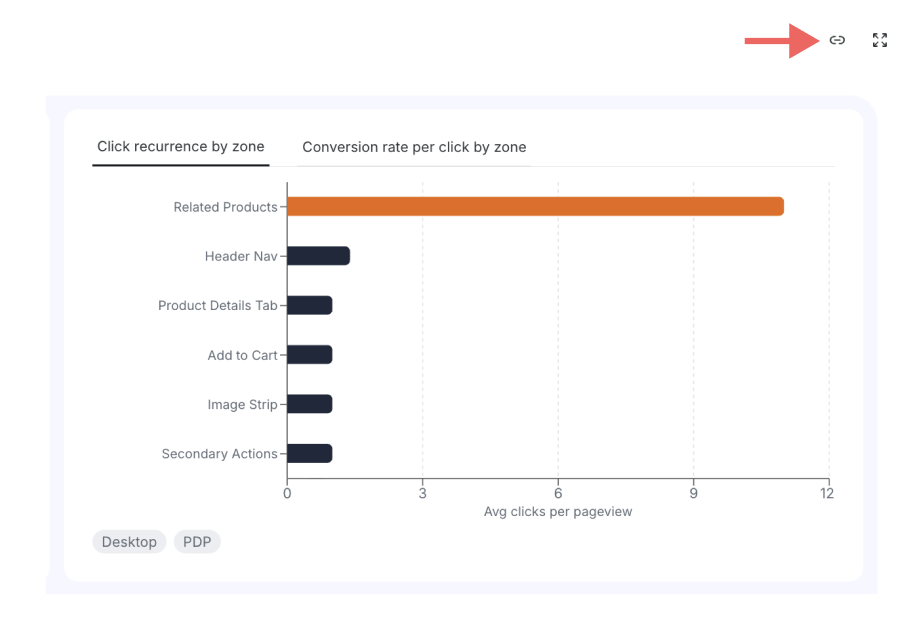Switch to Click recurrence by zone tab
The image size is (914, 636).
[x=181, y=147]
